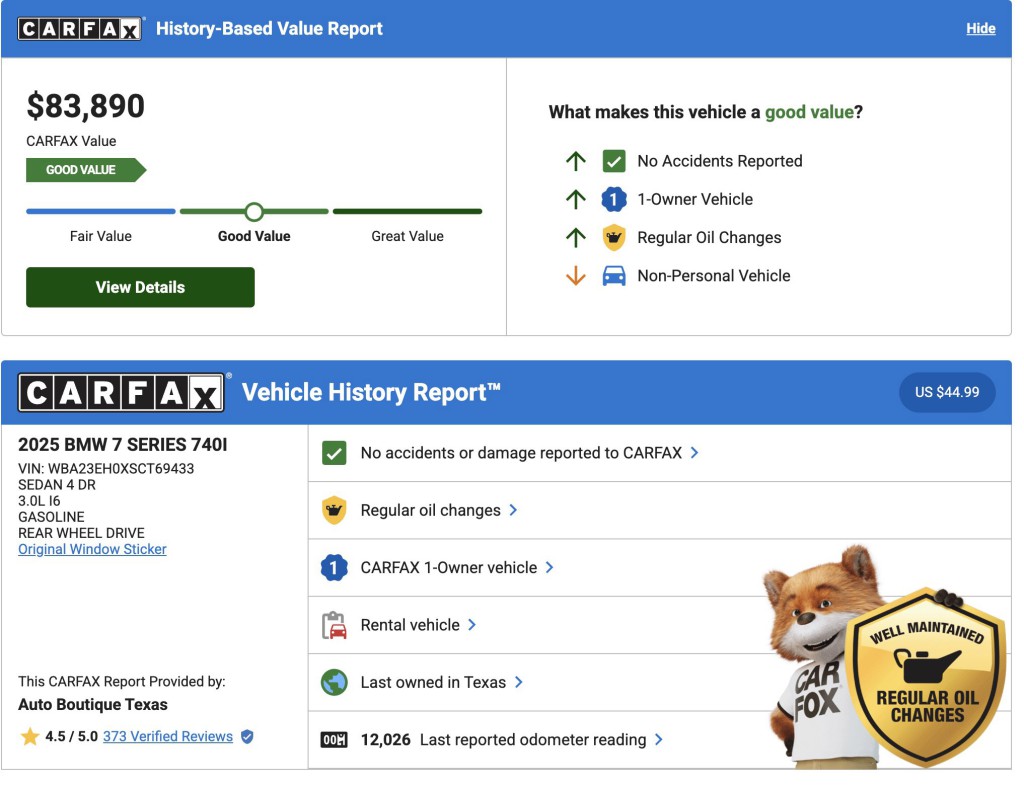Screen dimensions: 1024x788
Task: Click green checkmark icon for no accidents or damage
Action: 334,453
